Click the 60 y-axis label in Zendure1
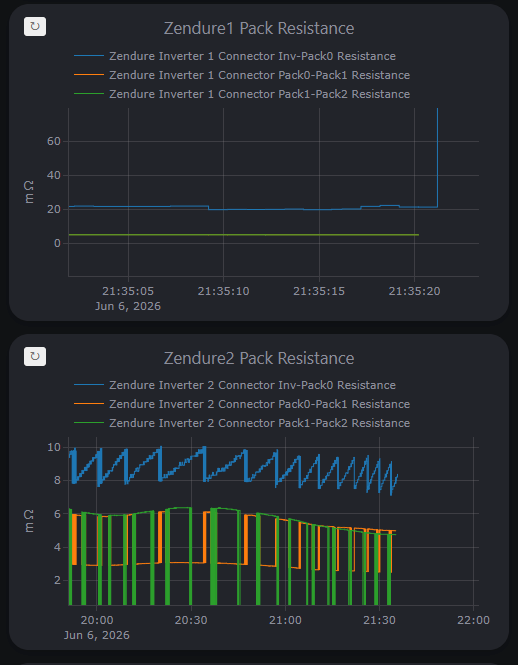 coord(55,141)
